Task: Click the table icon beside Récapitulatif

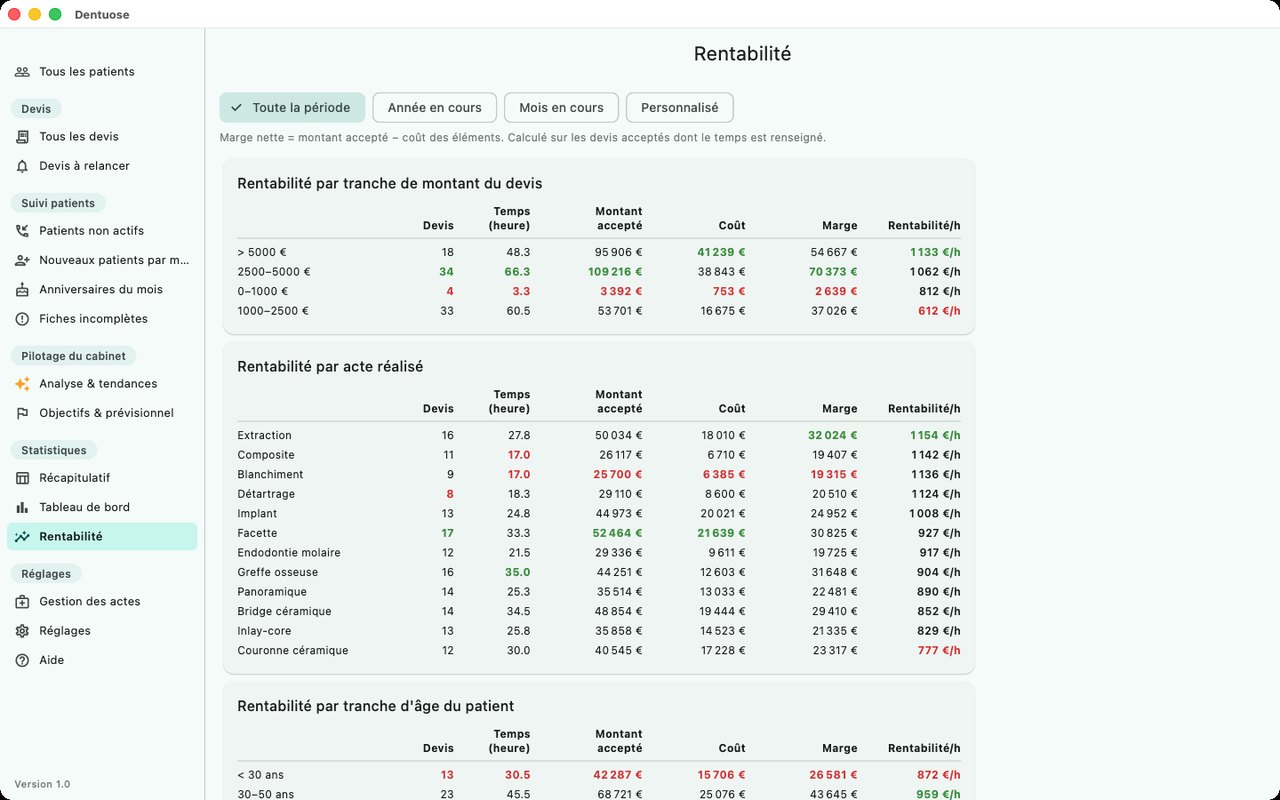Action: click(22, 478)
